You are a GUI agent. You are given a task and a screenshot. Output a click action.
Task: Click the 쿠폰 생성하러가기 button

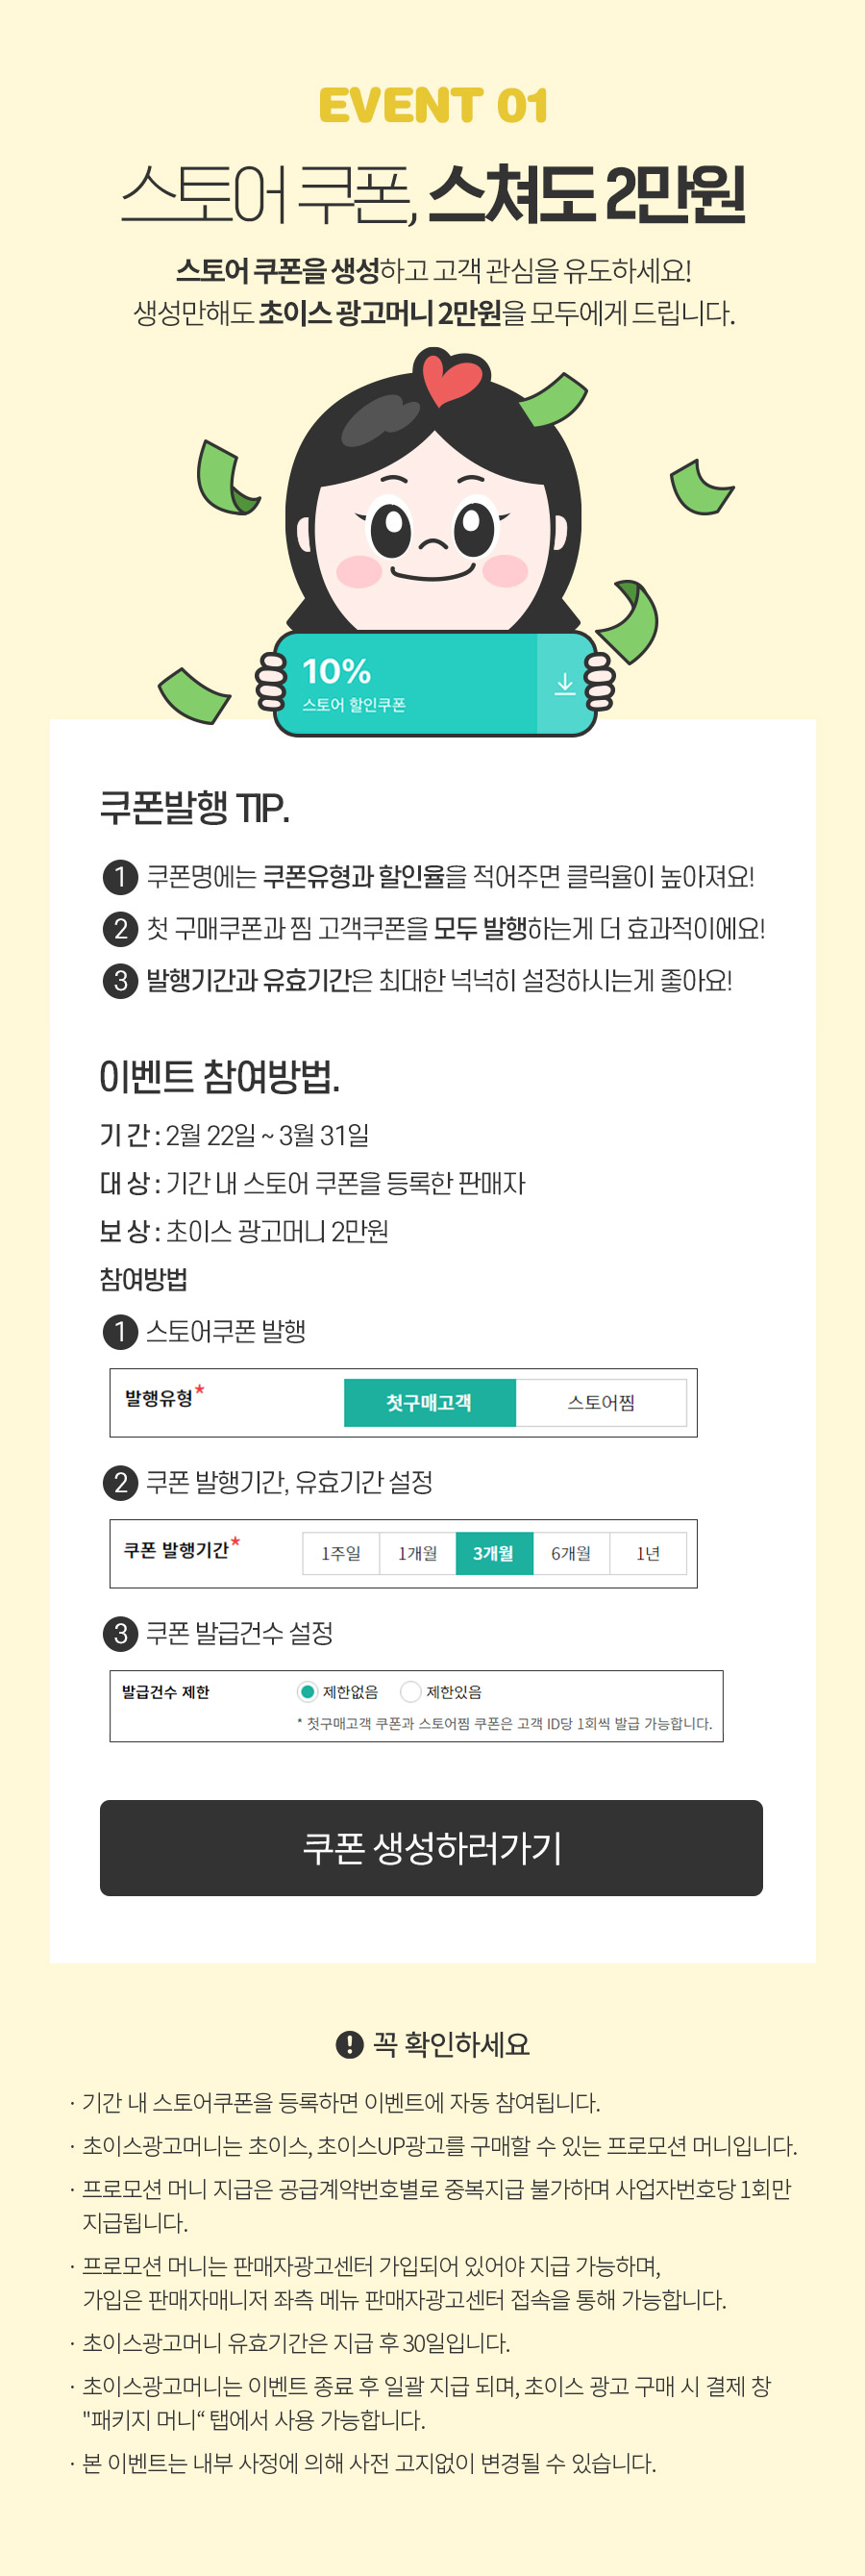[x=431, y=1847]
